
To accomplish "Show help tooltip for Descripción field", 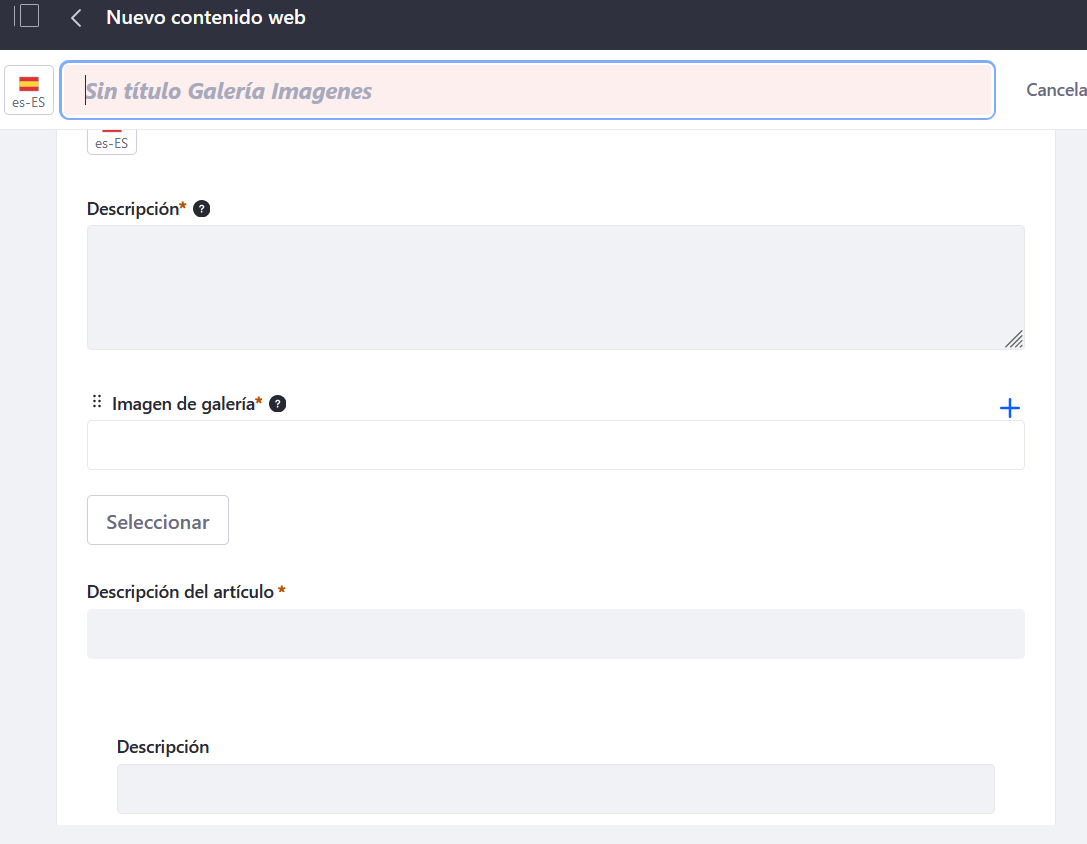I will pos(201,209).
